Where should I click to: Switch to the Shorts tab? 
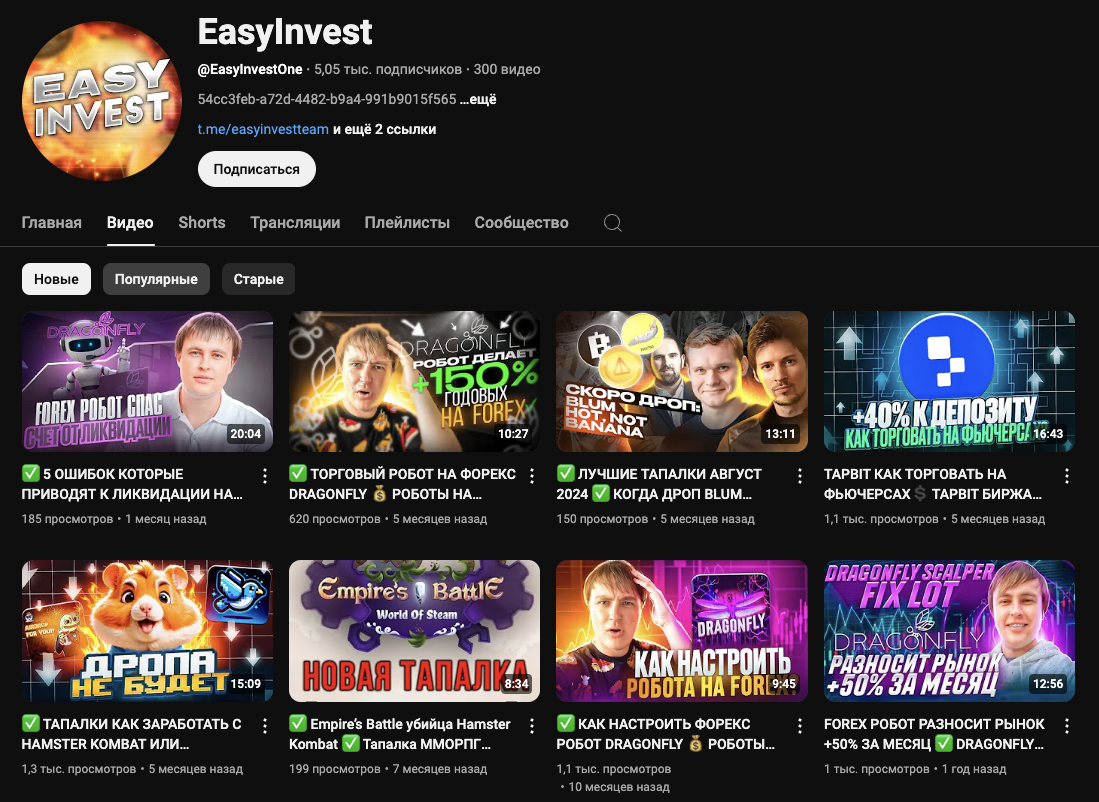click(x=202, y=223)
